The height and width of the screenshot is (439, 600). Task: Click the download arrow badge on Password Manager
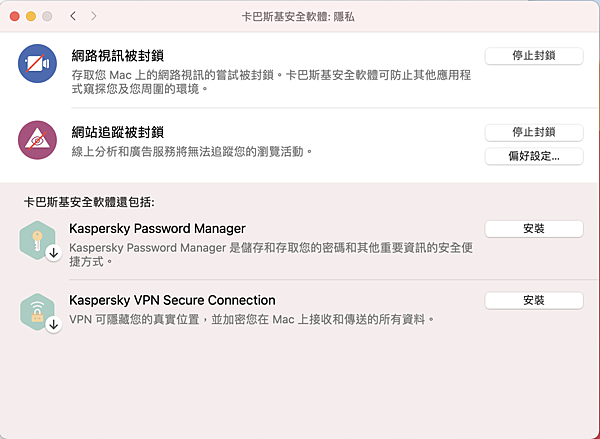pos(53,253)
